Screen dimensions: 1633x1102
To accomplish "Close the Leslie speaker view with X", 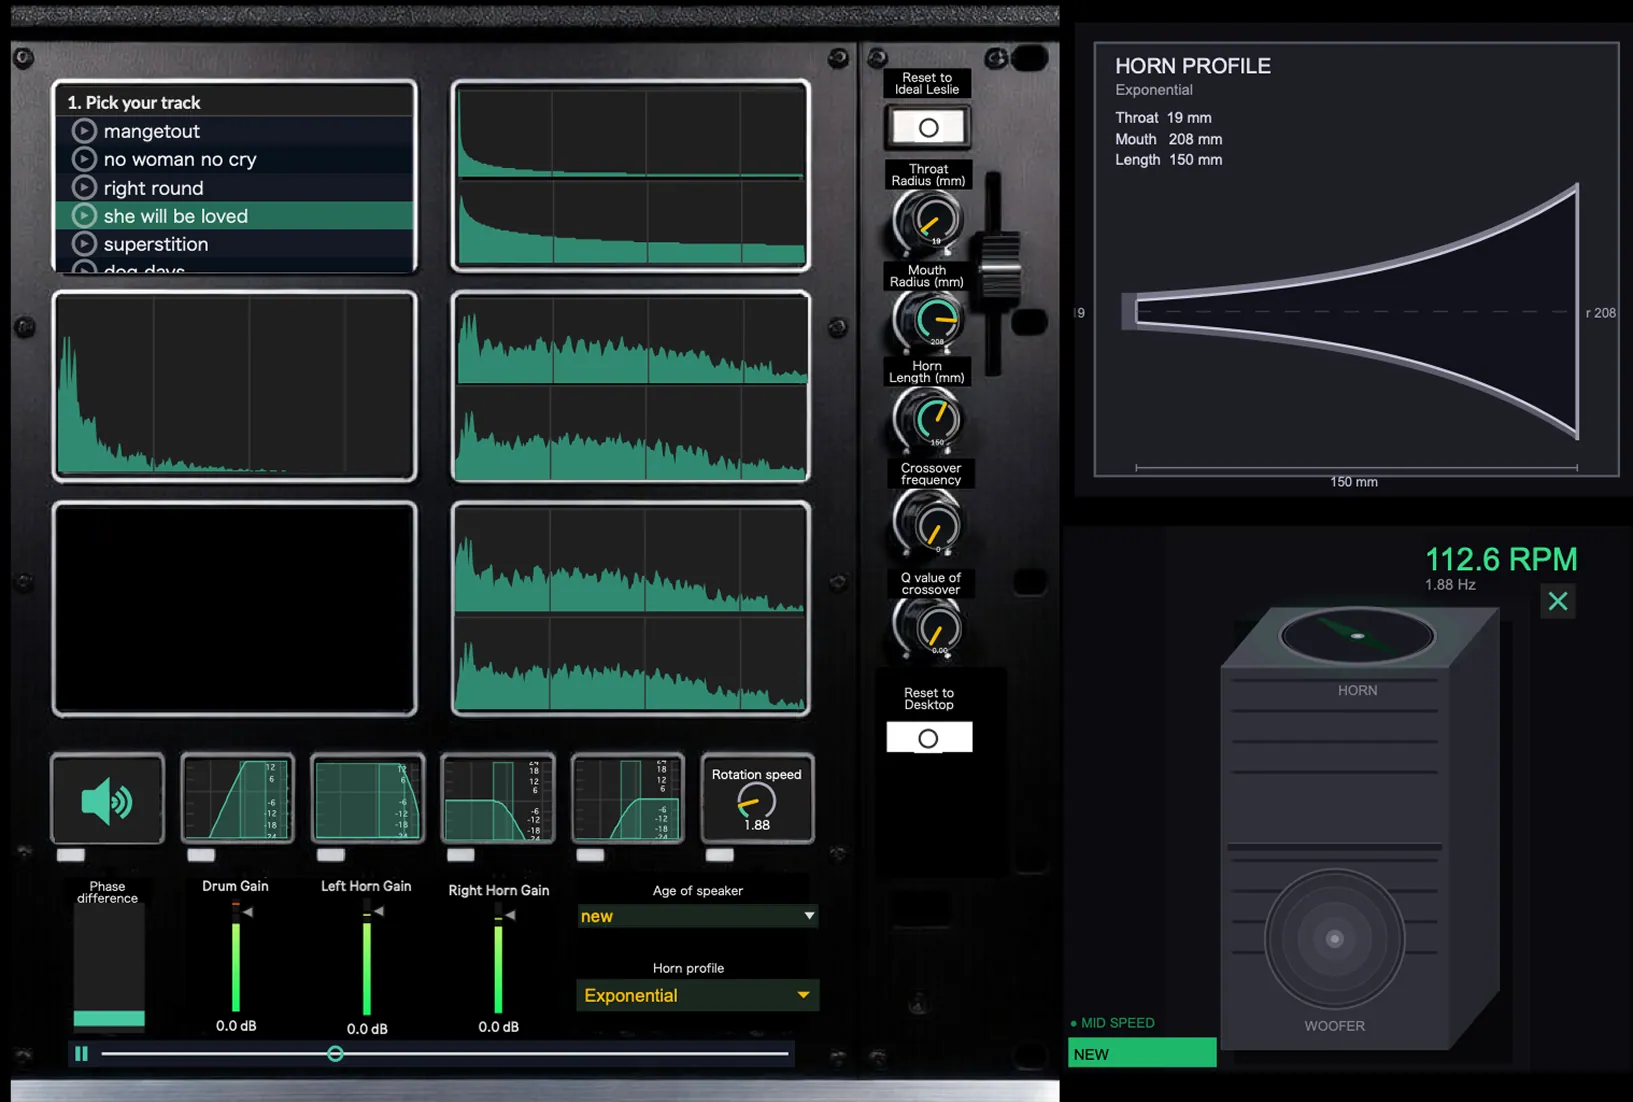I will (x=1557, y=601).
